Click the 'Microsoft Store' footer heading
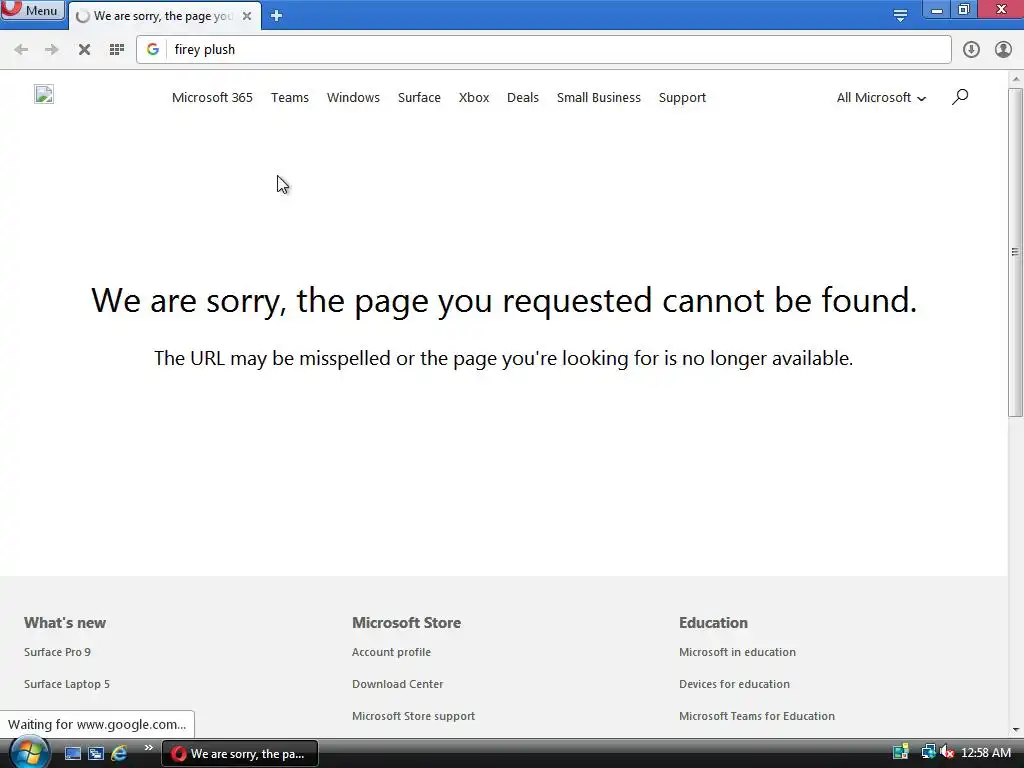The image size is (1024, 768). tap(406, 622)
